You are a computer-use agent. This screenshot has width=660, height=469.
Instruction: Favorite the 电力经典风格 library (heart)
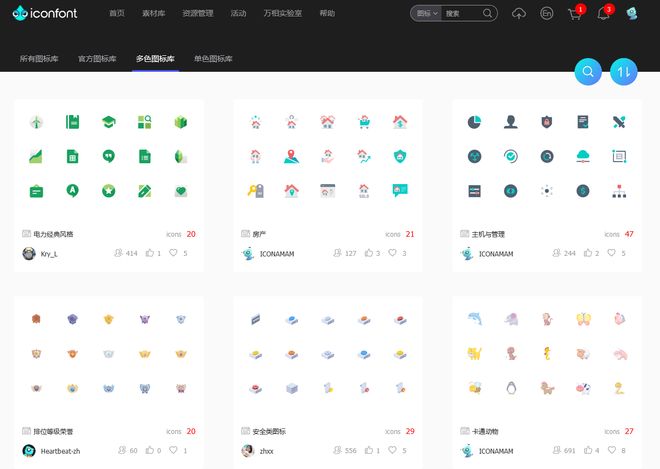click(173, 253)
